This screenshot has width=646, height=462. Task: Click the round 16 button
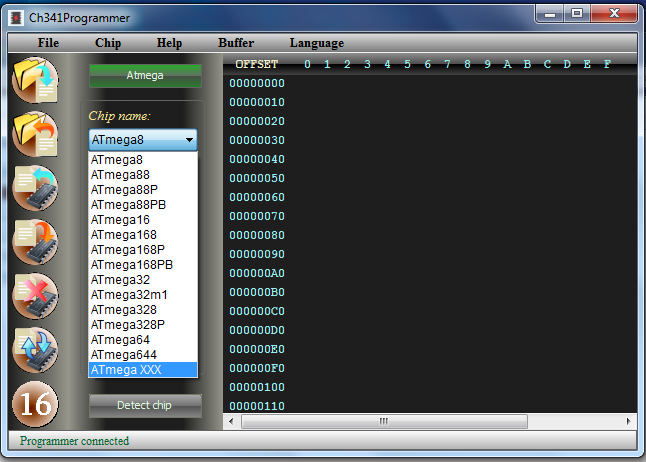35,404
